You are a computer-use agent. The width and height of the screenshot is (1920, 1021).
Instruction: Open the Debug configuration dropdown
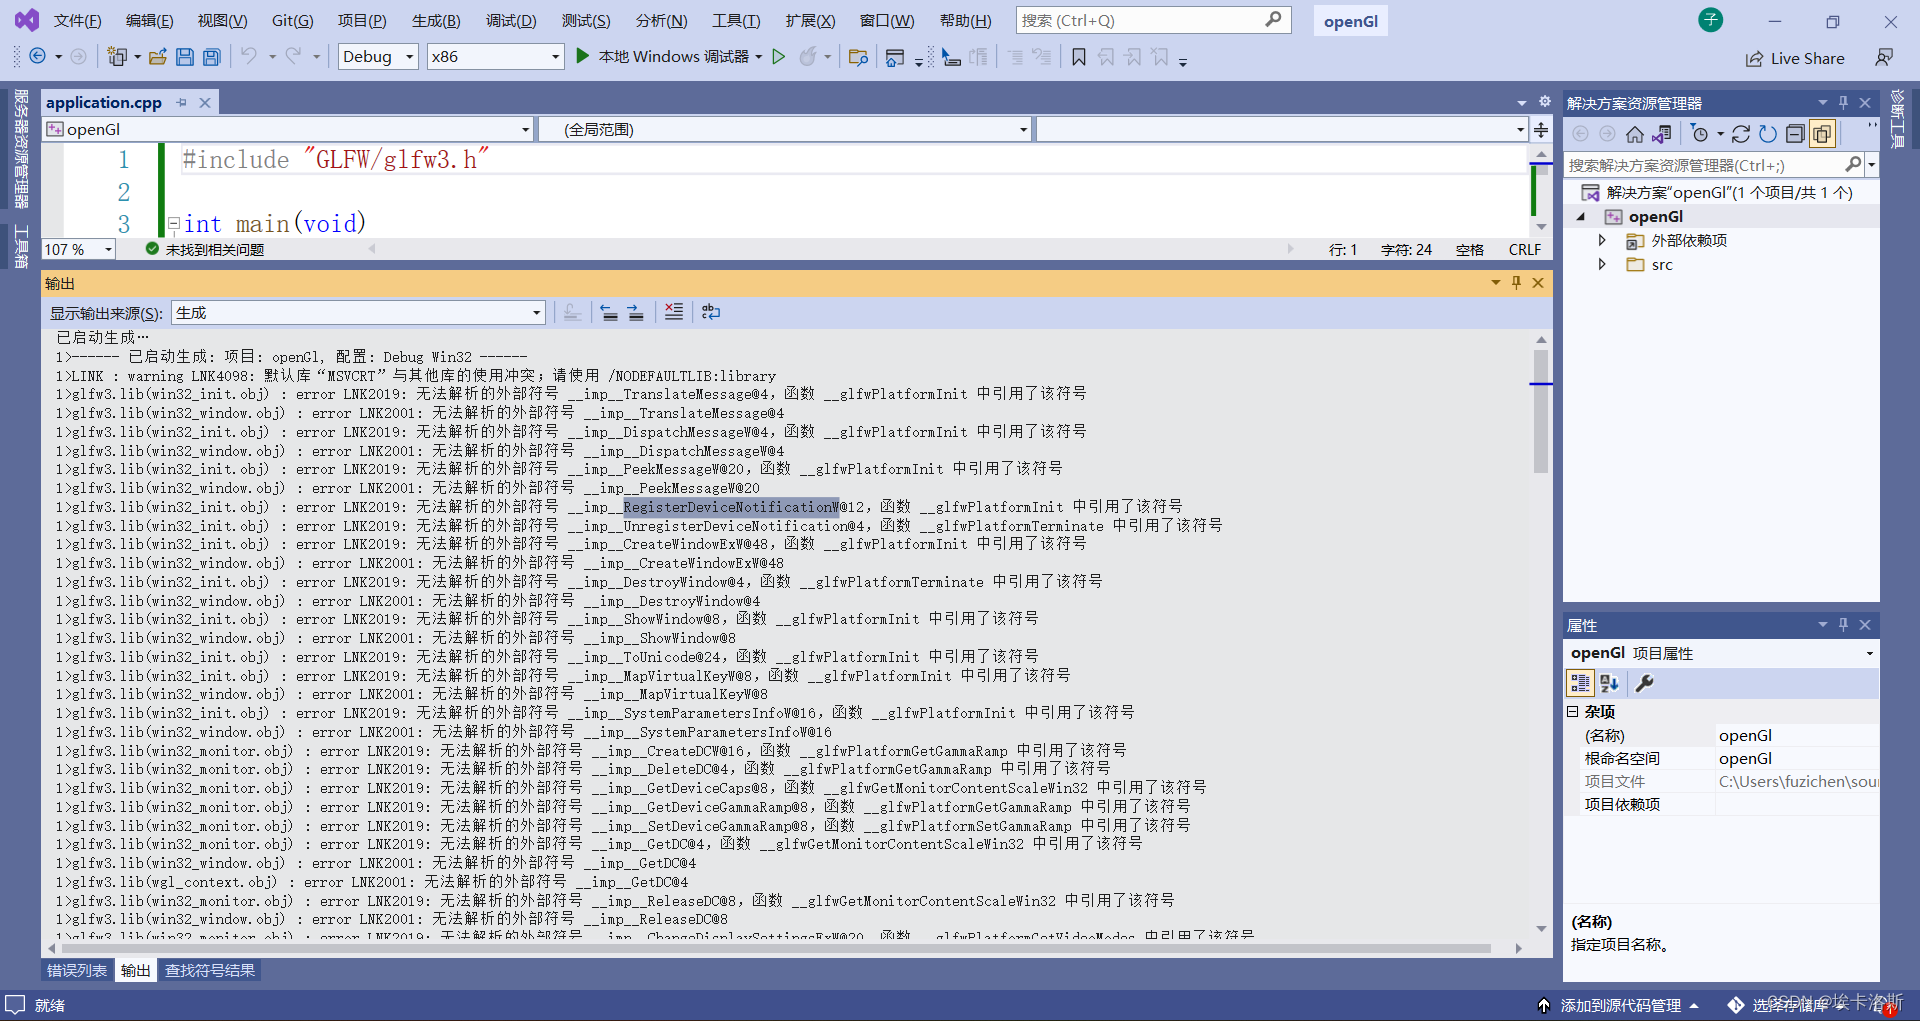point(379,57)
